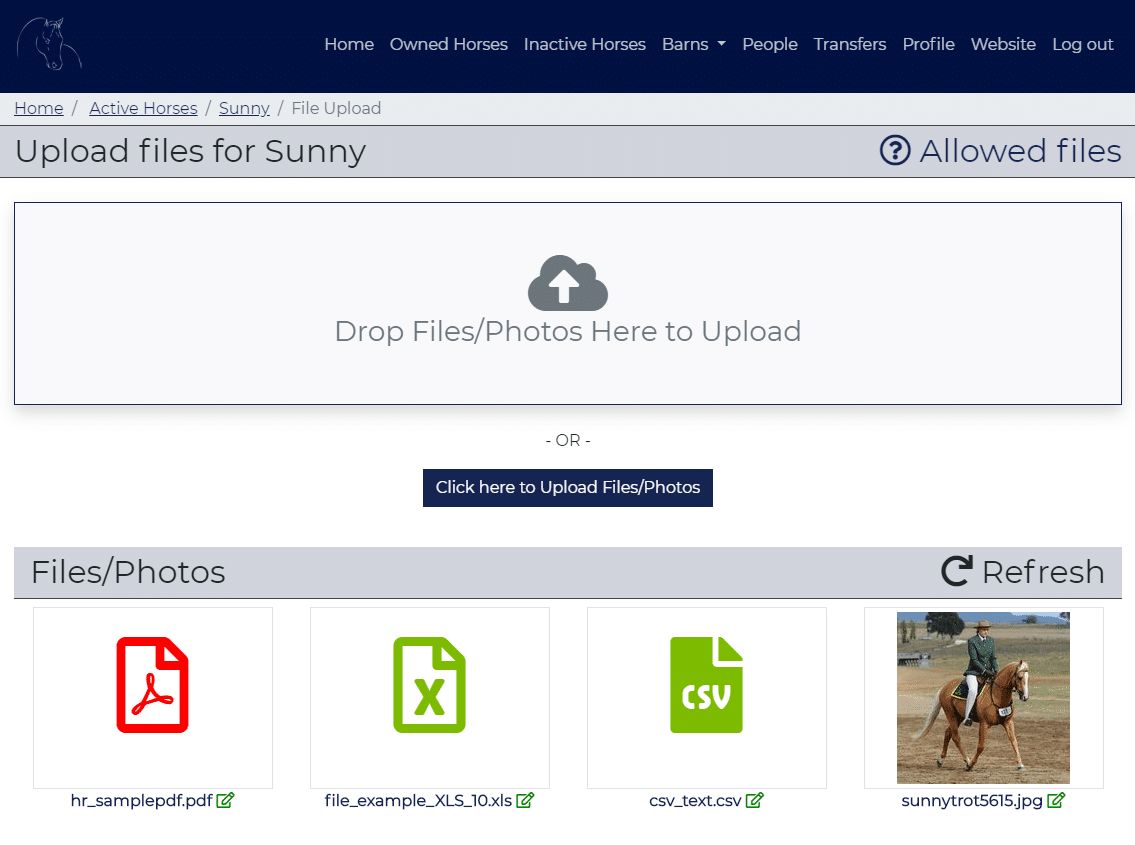The image size is (1135, 845).
Task: Open the file_example_XLS_10.xls spreadsheet icon
Action: point(429,685)
